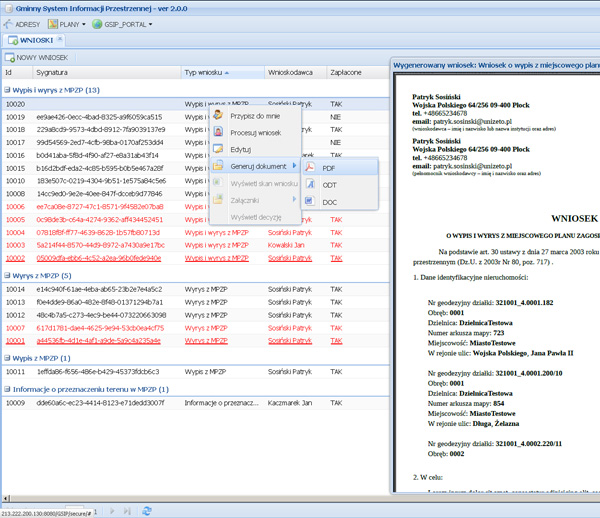Click the Edytuj pencil icon

point(218,149)
